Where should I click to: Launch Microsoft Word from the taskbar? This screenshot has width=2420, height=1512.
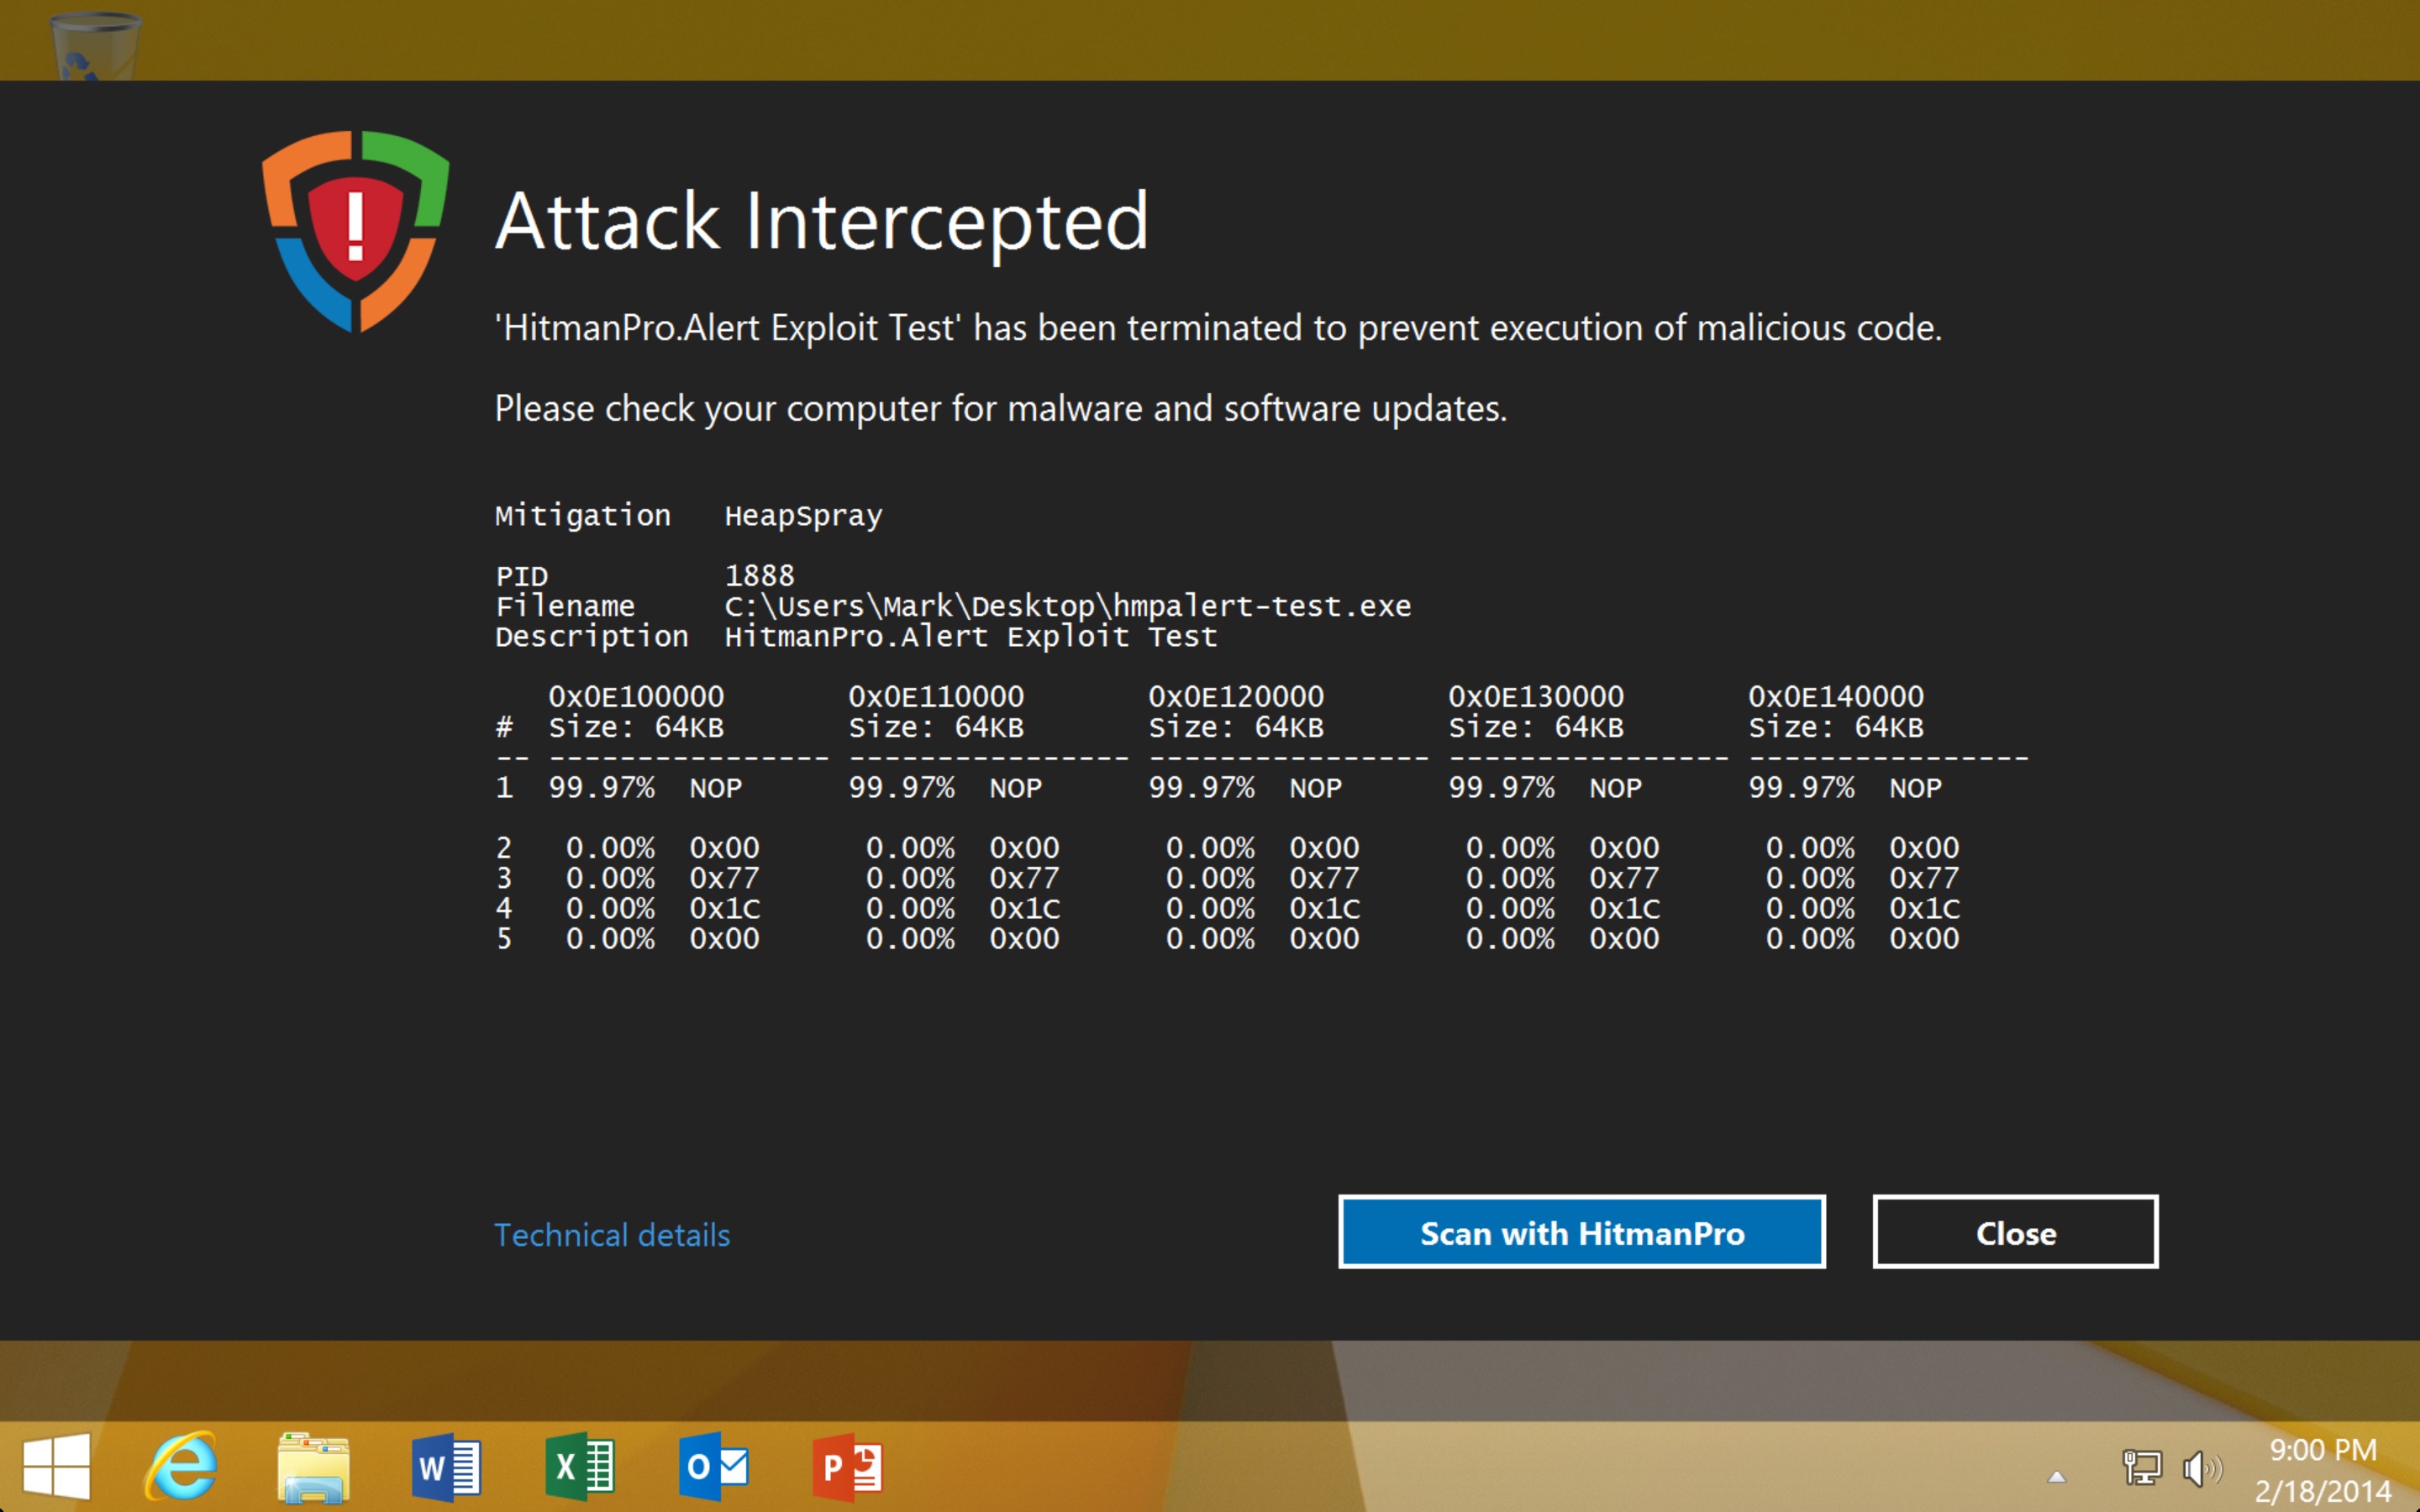click(447, 1467)
